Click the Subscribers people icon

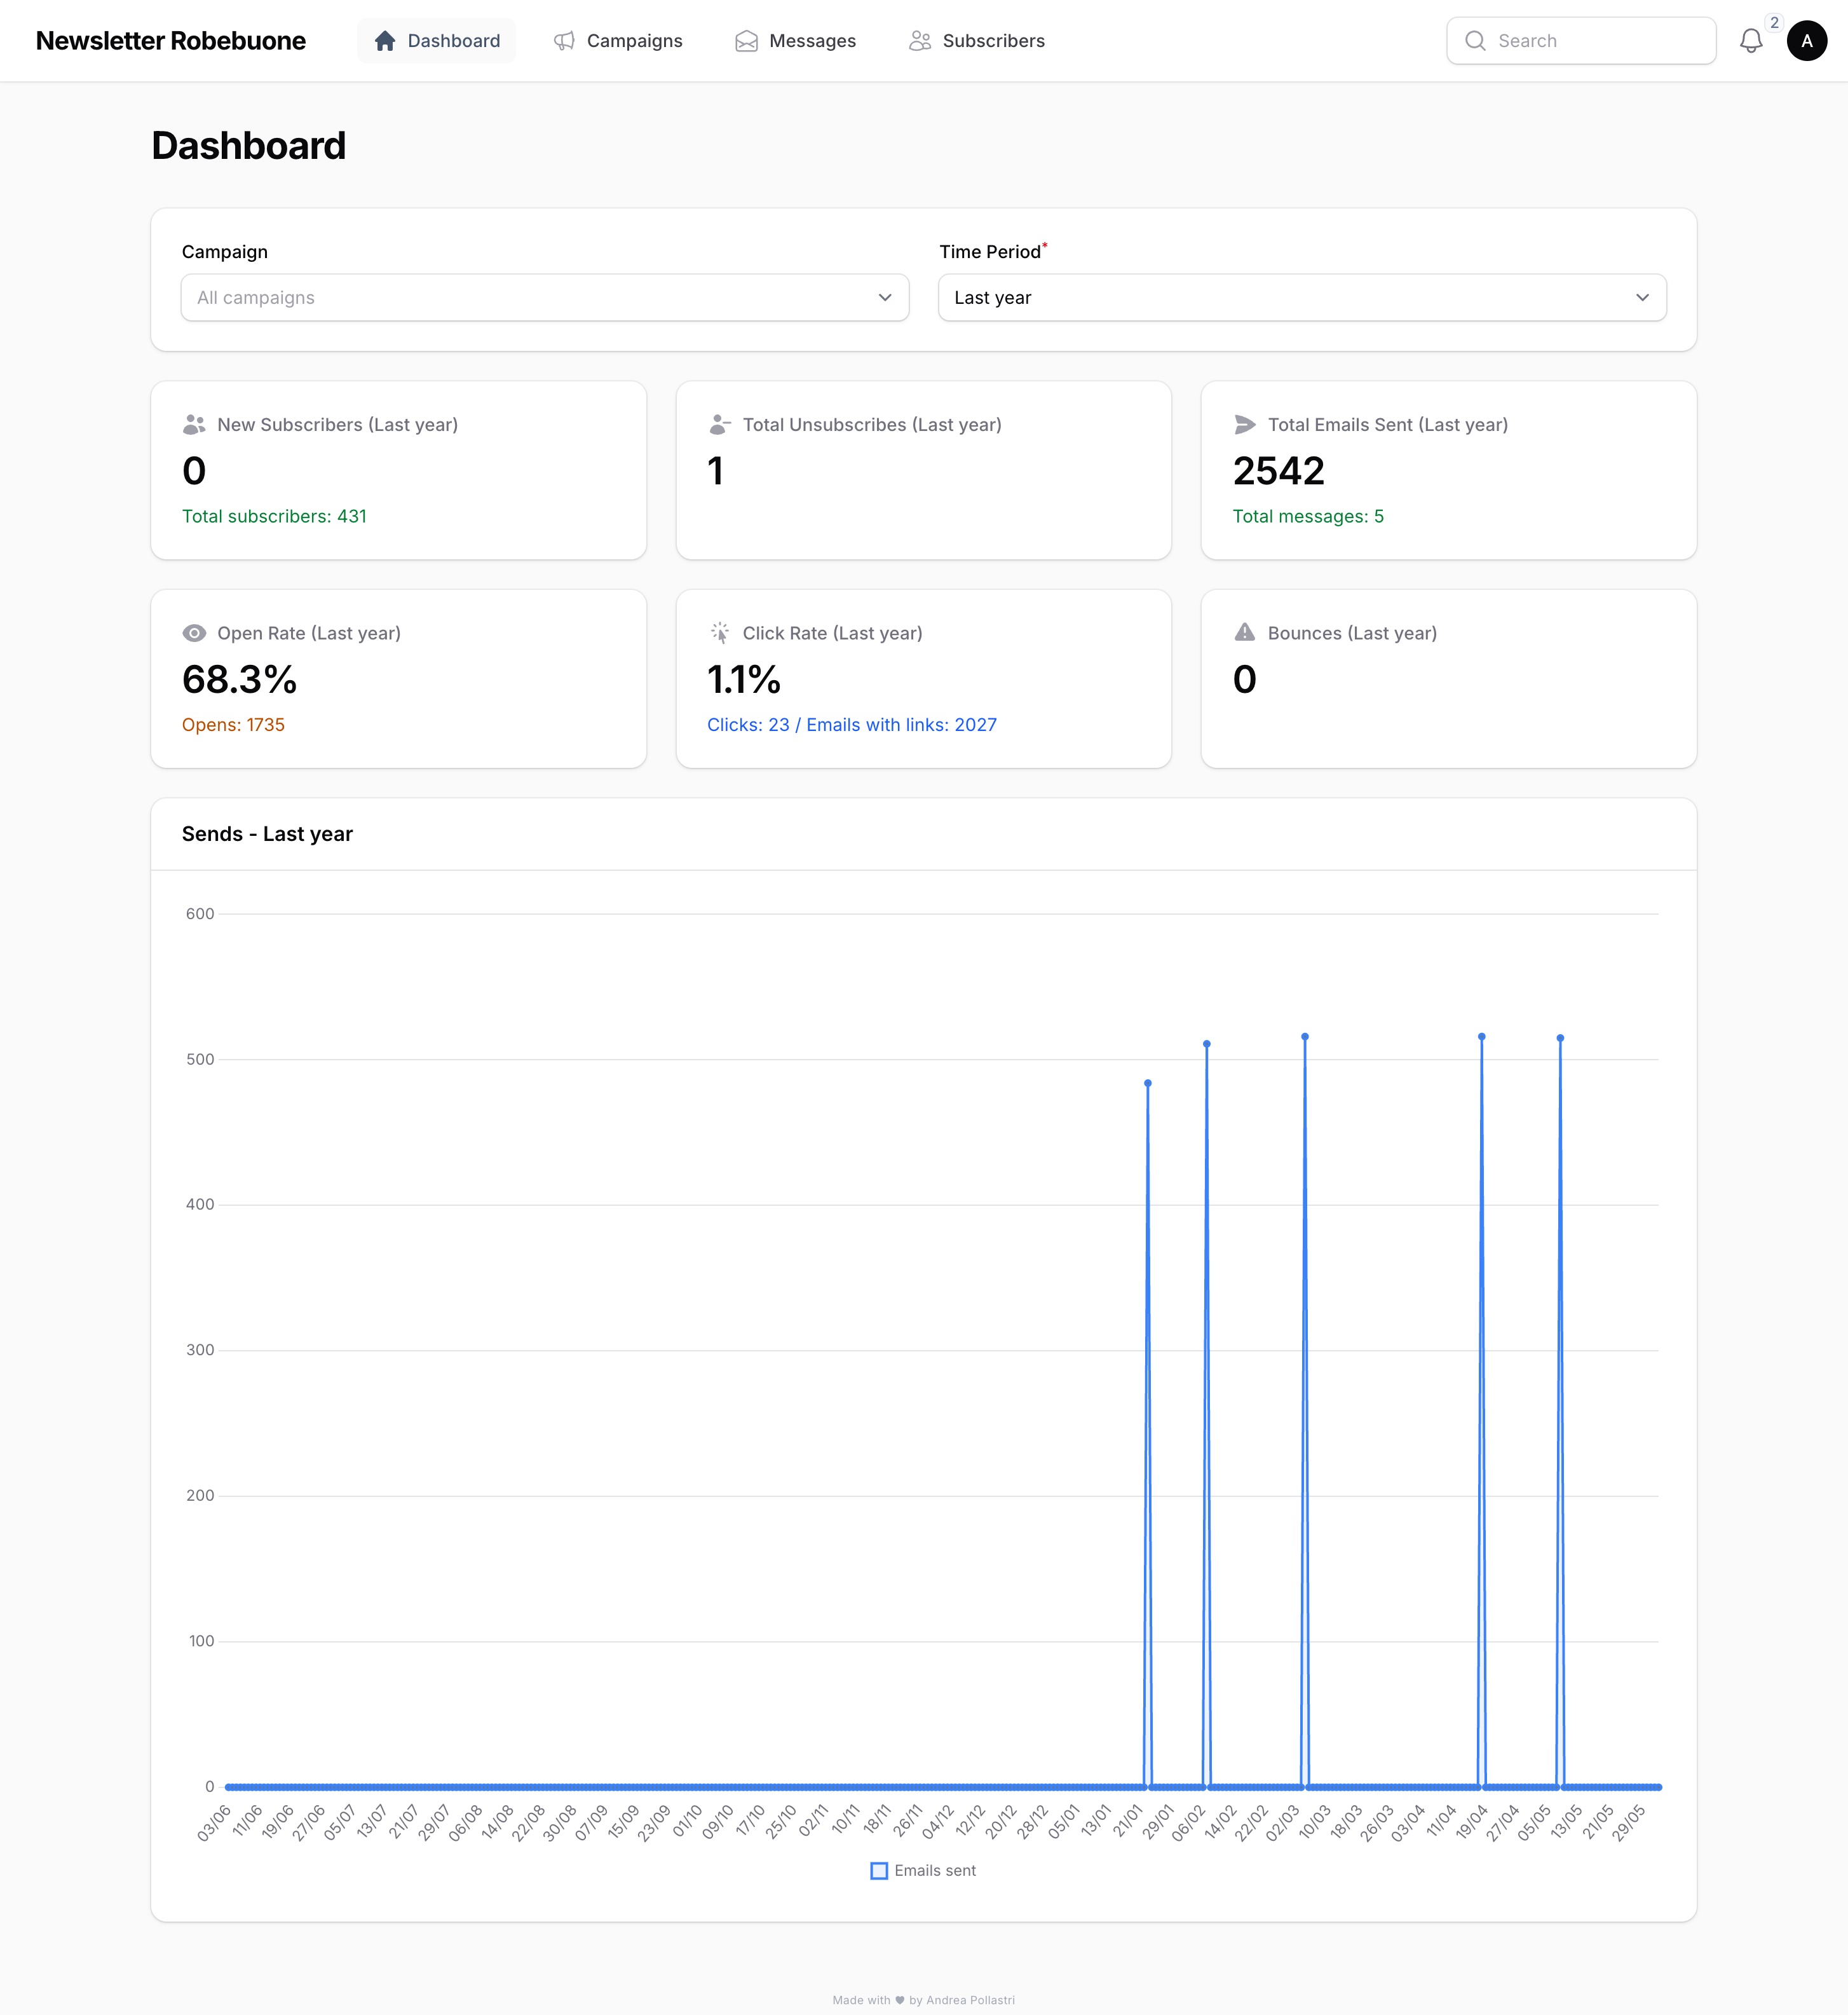click(920, 41)
